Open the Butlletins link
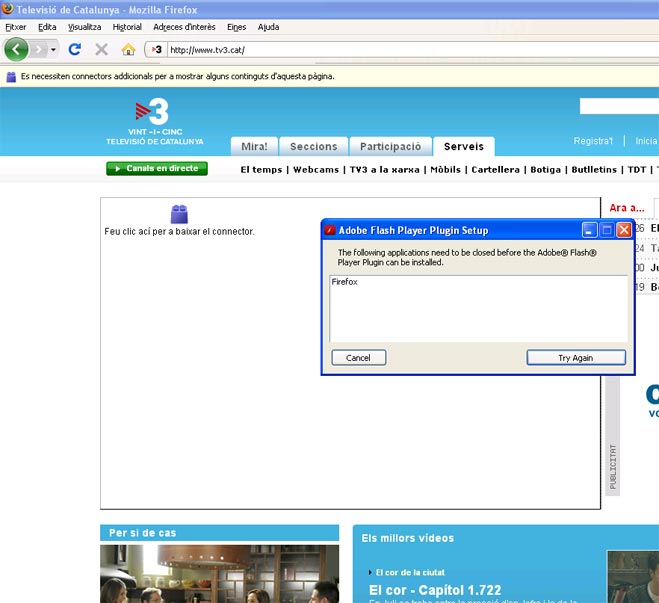This screenshot has width=659, height=603. point(594,170)
